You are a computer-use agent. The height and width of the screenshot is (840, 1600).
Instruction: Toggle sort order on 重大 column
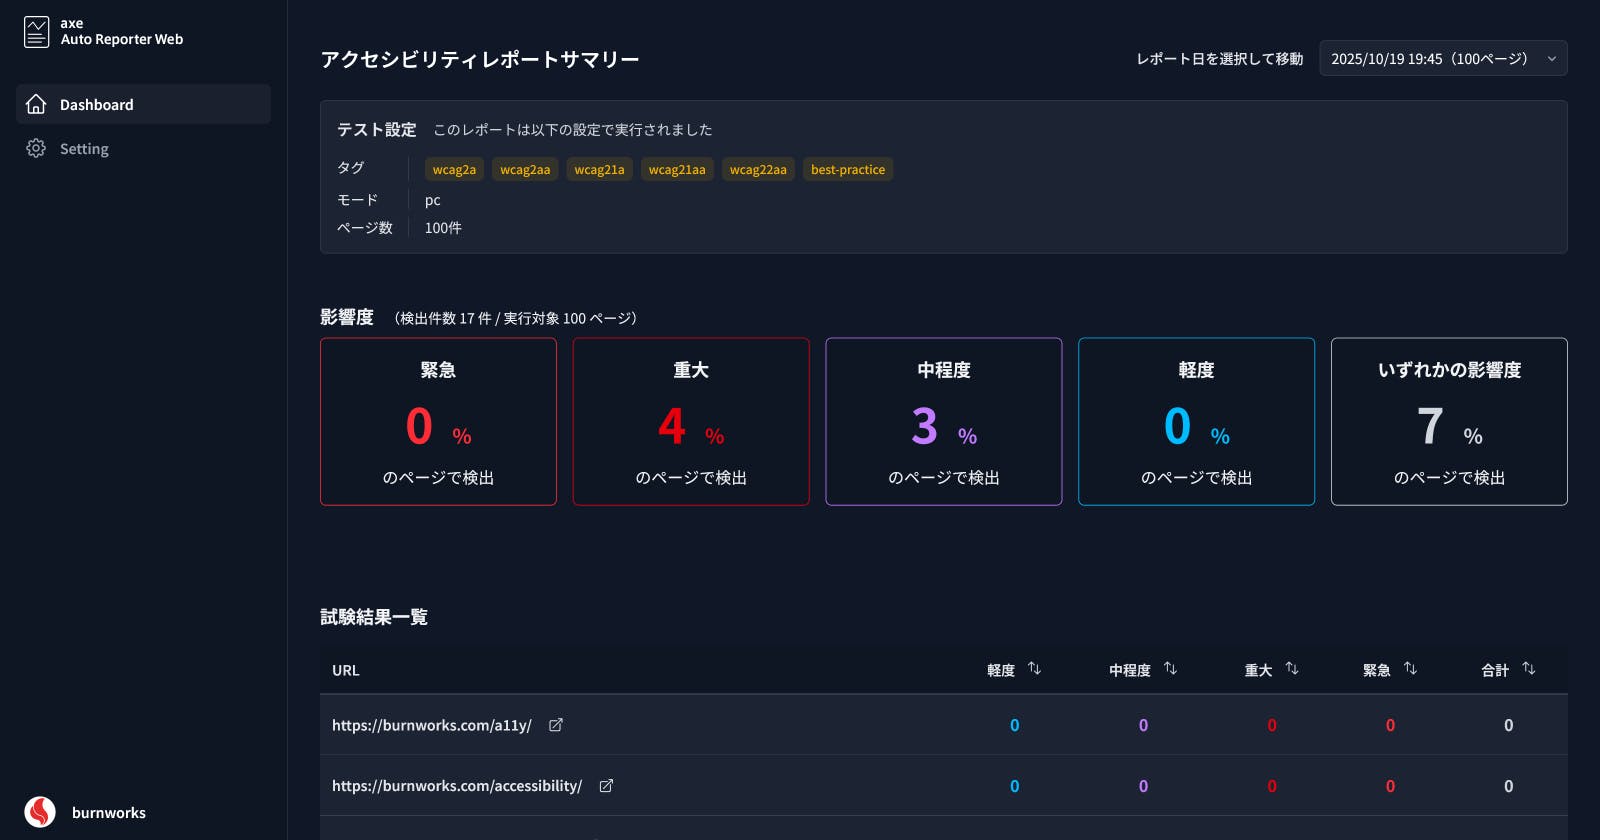click(1291, 669)
